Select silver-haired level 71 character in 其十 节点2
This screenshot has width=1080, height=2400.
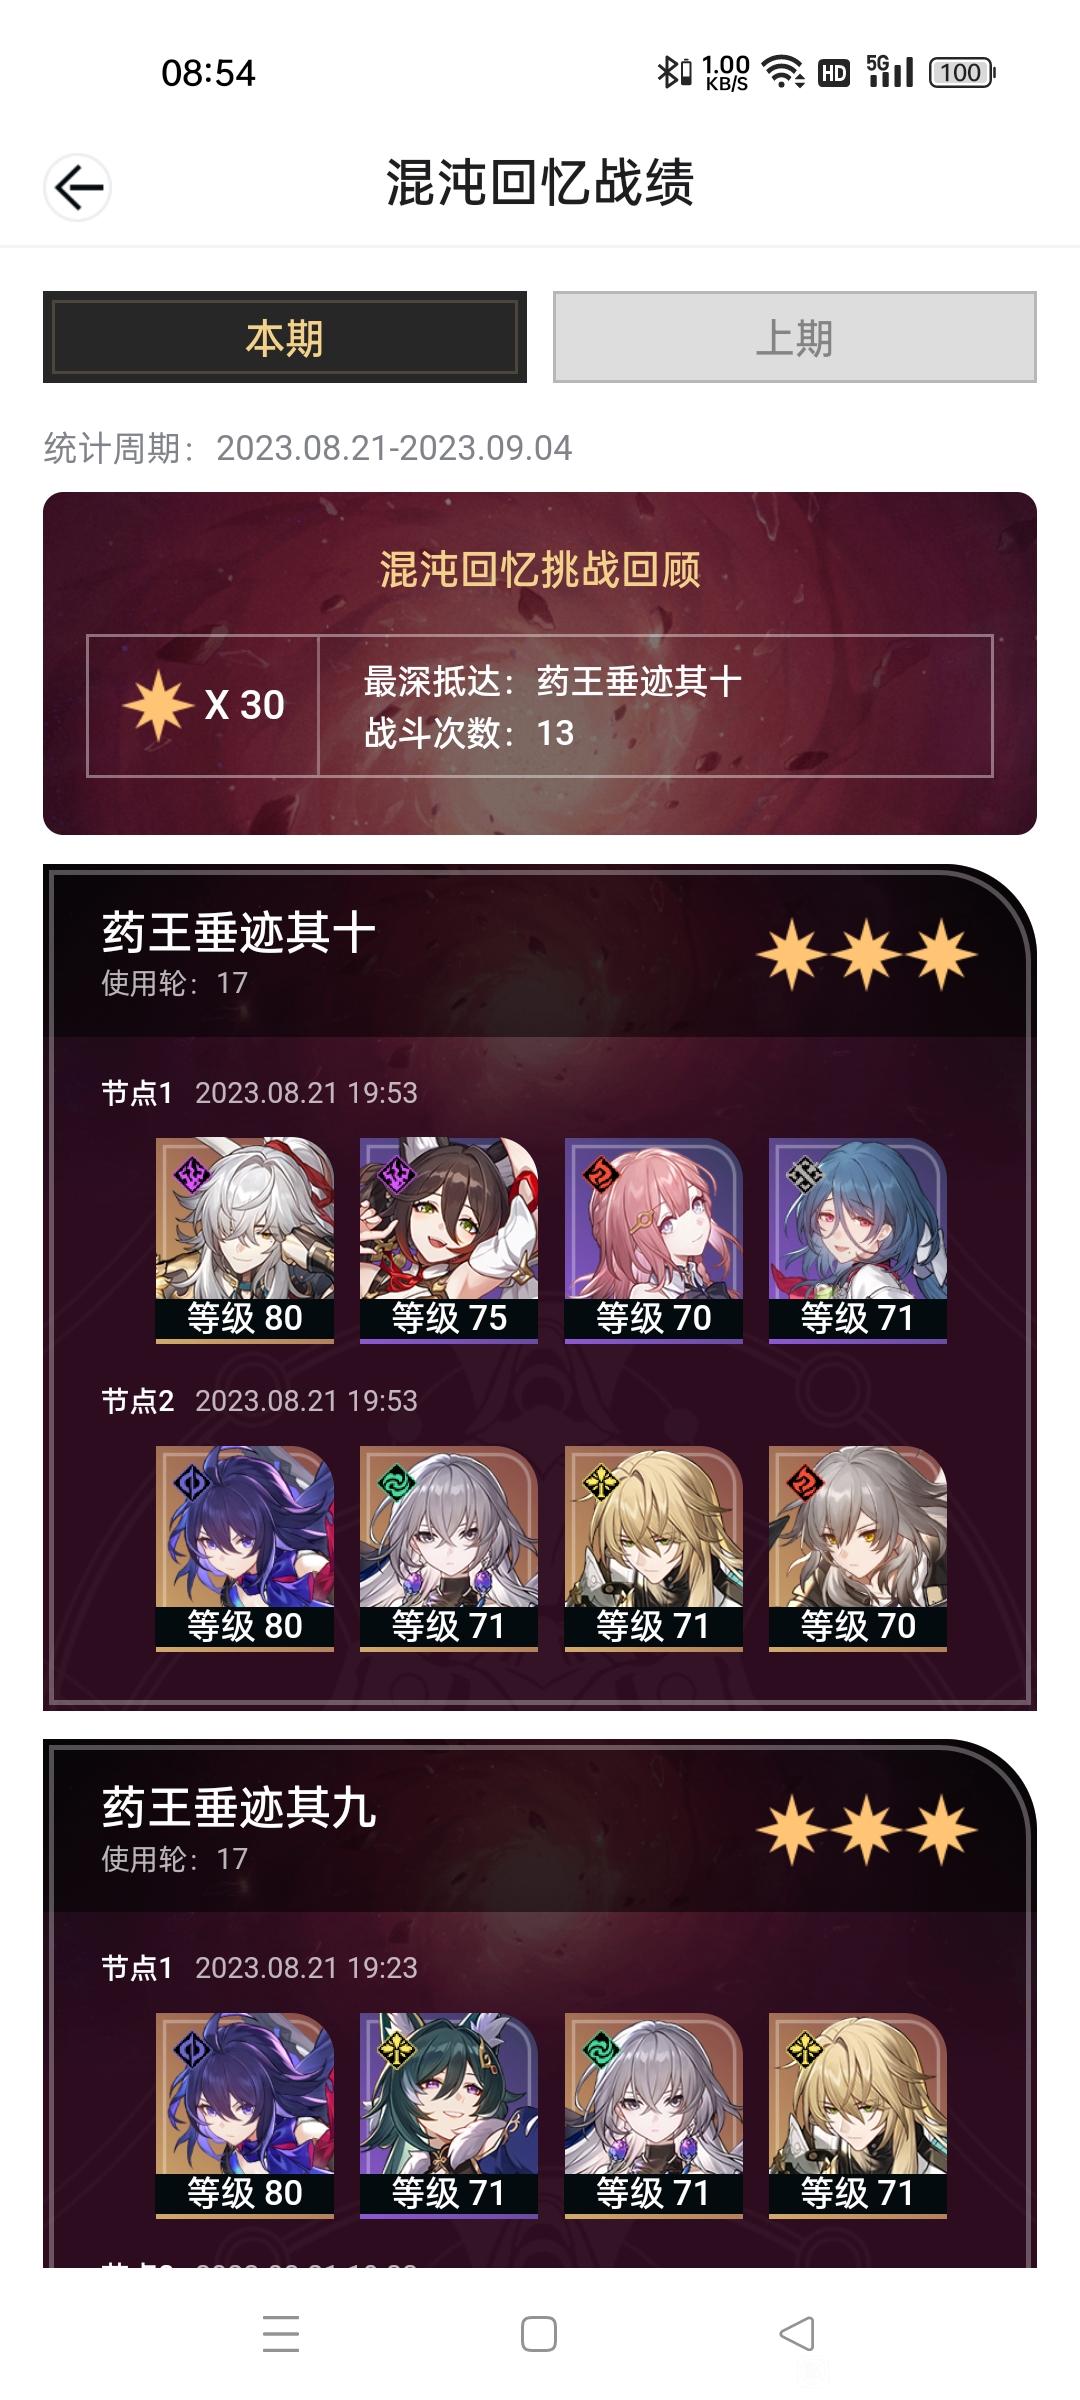point(449,1548)
